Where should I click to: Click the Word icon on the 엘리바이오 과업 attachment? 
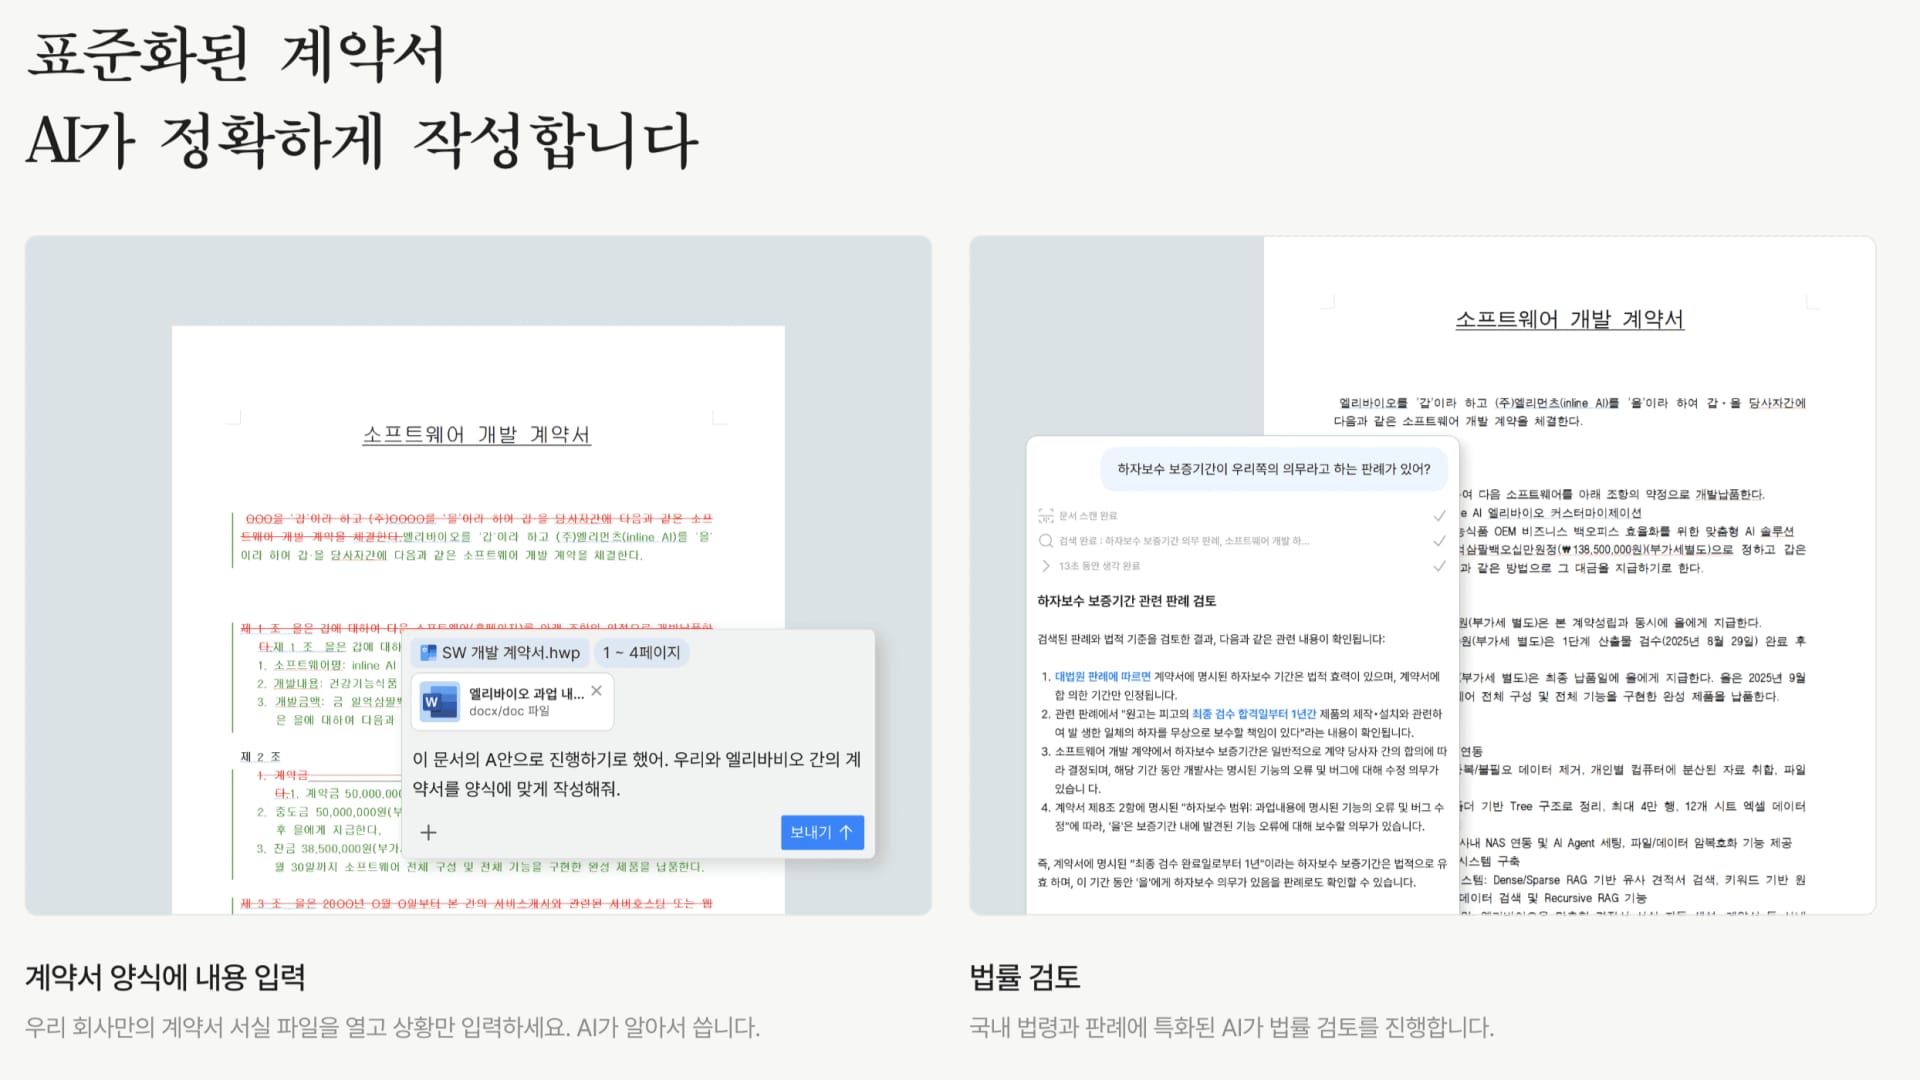pos(440,701)
